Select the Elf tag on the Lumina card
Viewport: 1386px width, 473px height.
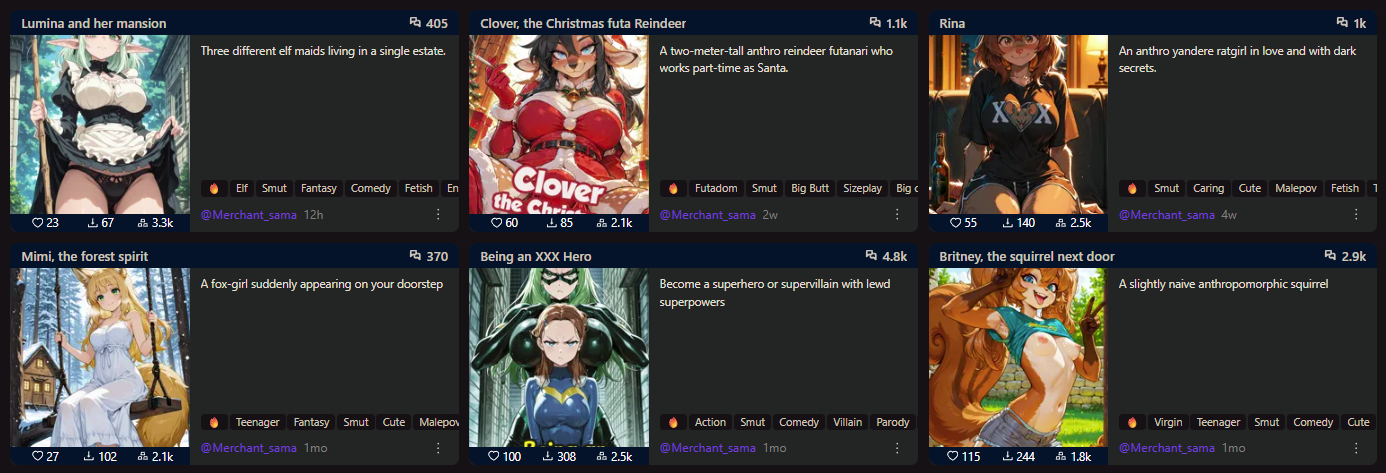[242, 188]
